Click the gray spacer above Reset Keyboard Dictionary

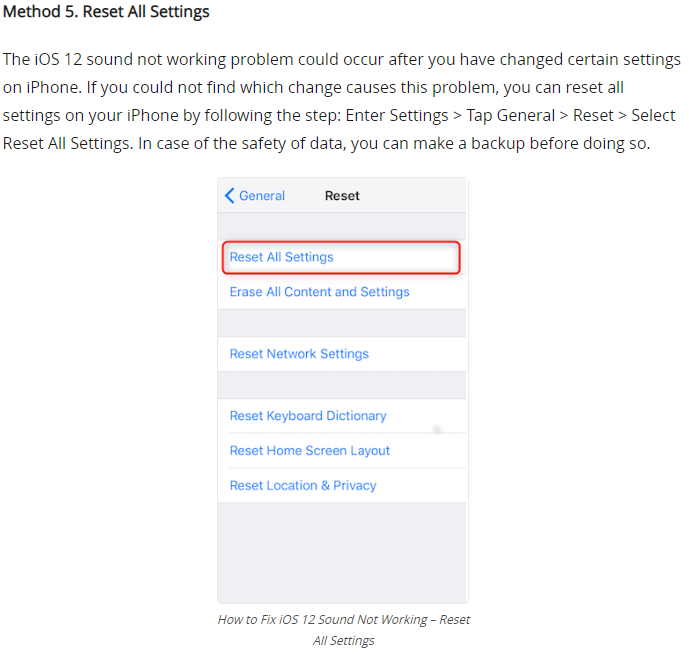tap(342, 385)
